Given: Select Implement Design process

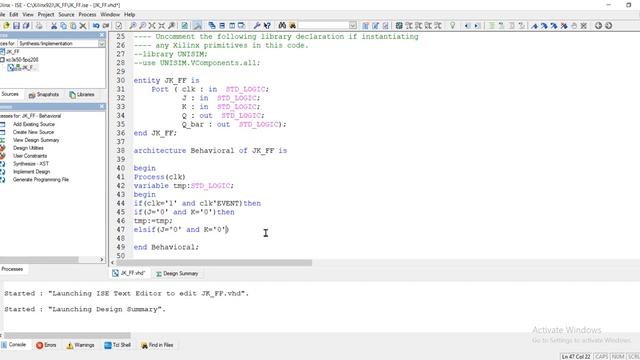Looking at the screenshot, I should click(x=31, y=172).
